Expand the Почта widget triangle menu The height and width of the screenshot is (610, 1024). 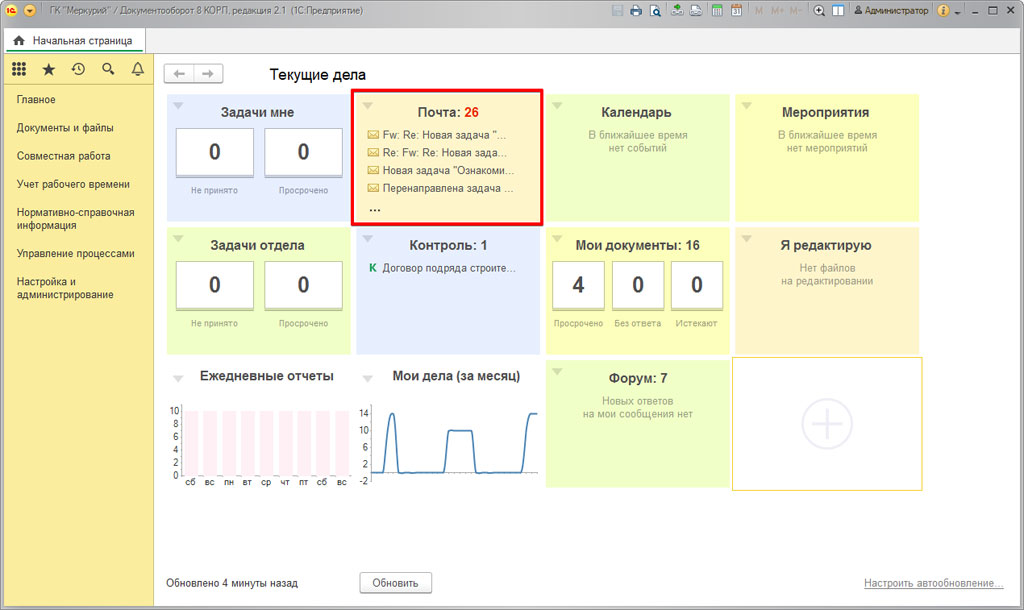367,105
